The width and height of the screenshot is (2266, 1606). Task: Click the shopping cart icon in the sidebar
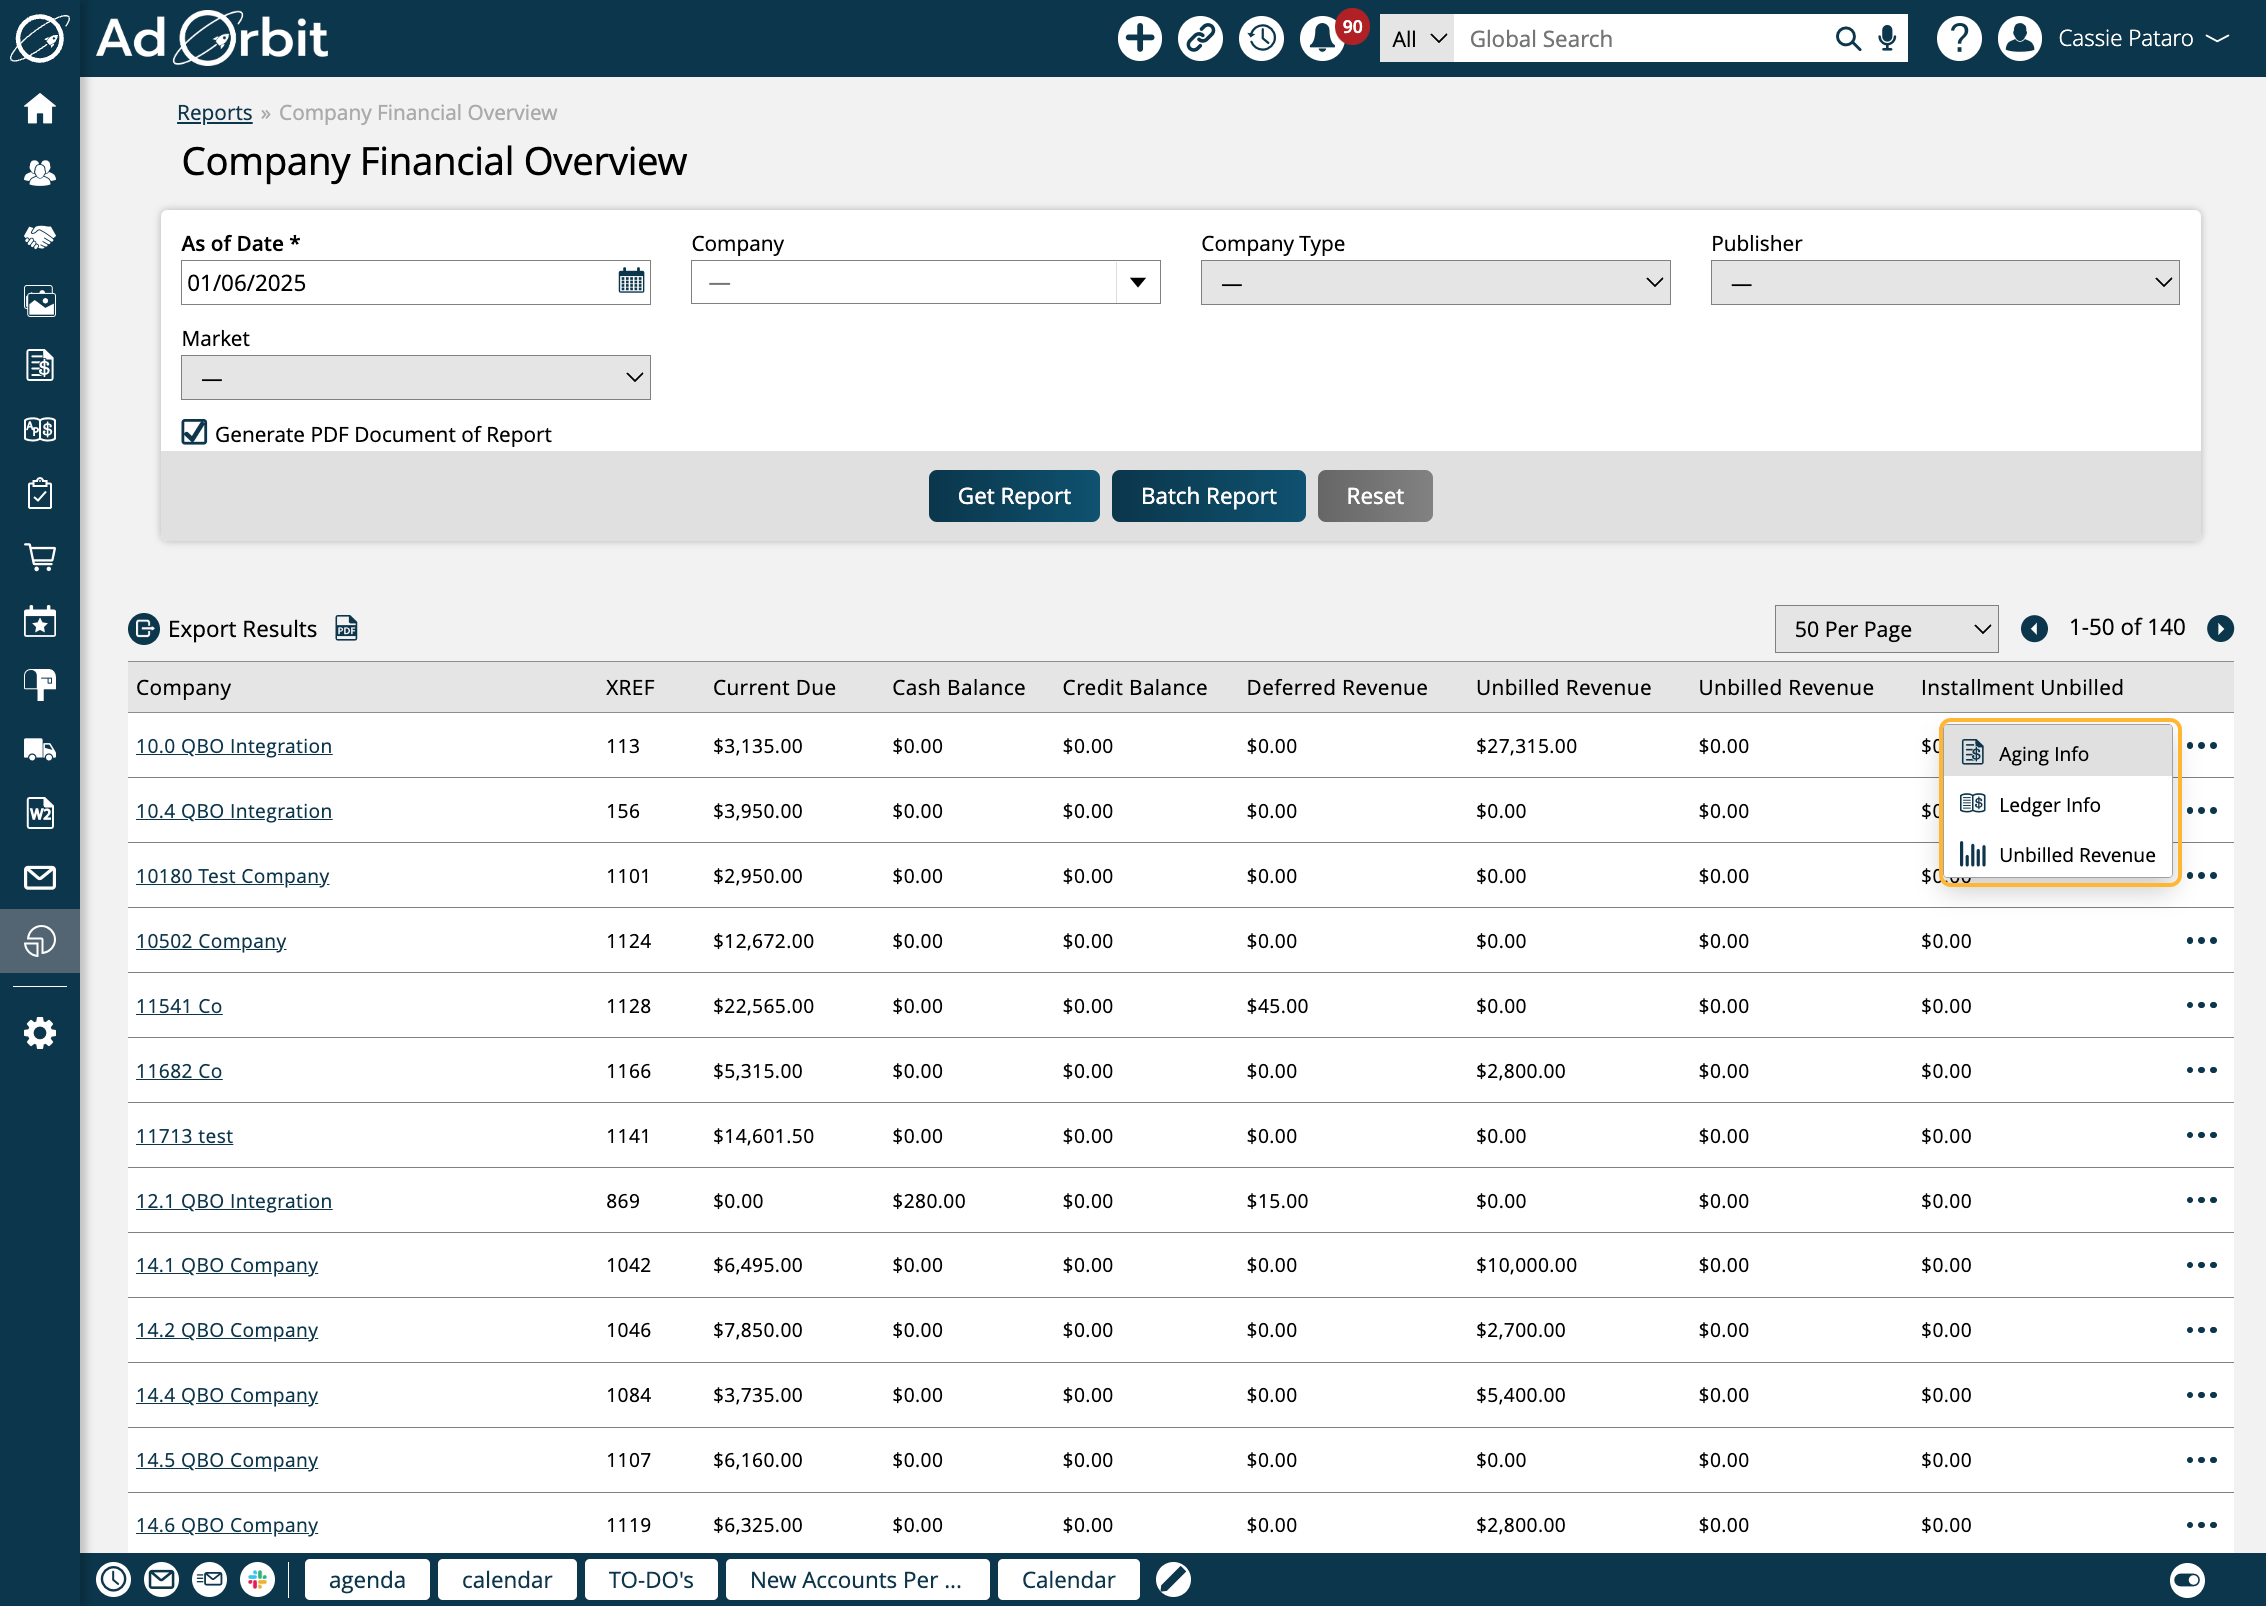click(x=40, y=557)
